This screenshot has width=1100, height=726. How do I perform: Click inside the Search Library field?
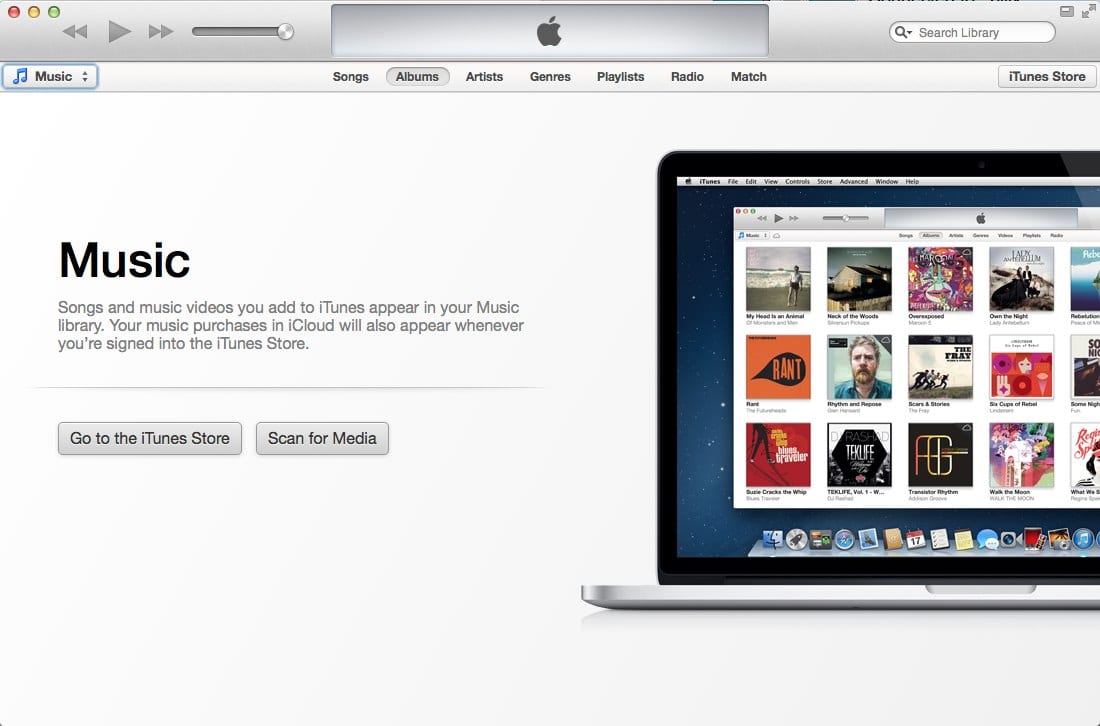(972, 32)
